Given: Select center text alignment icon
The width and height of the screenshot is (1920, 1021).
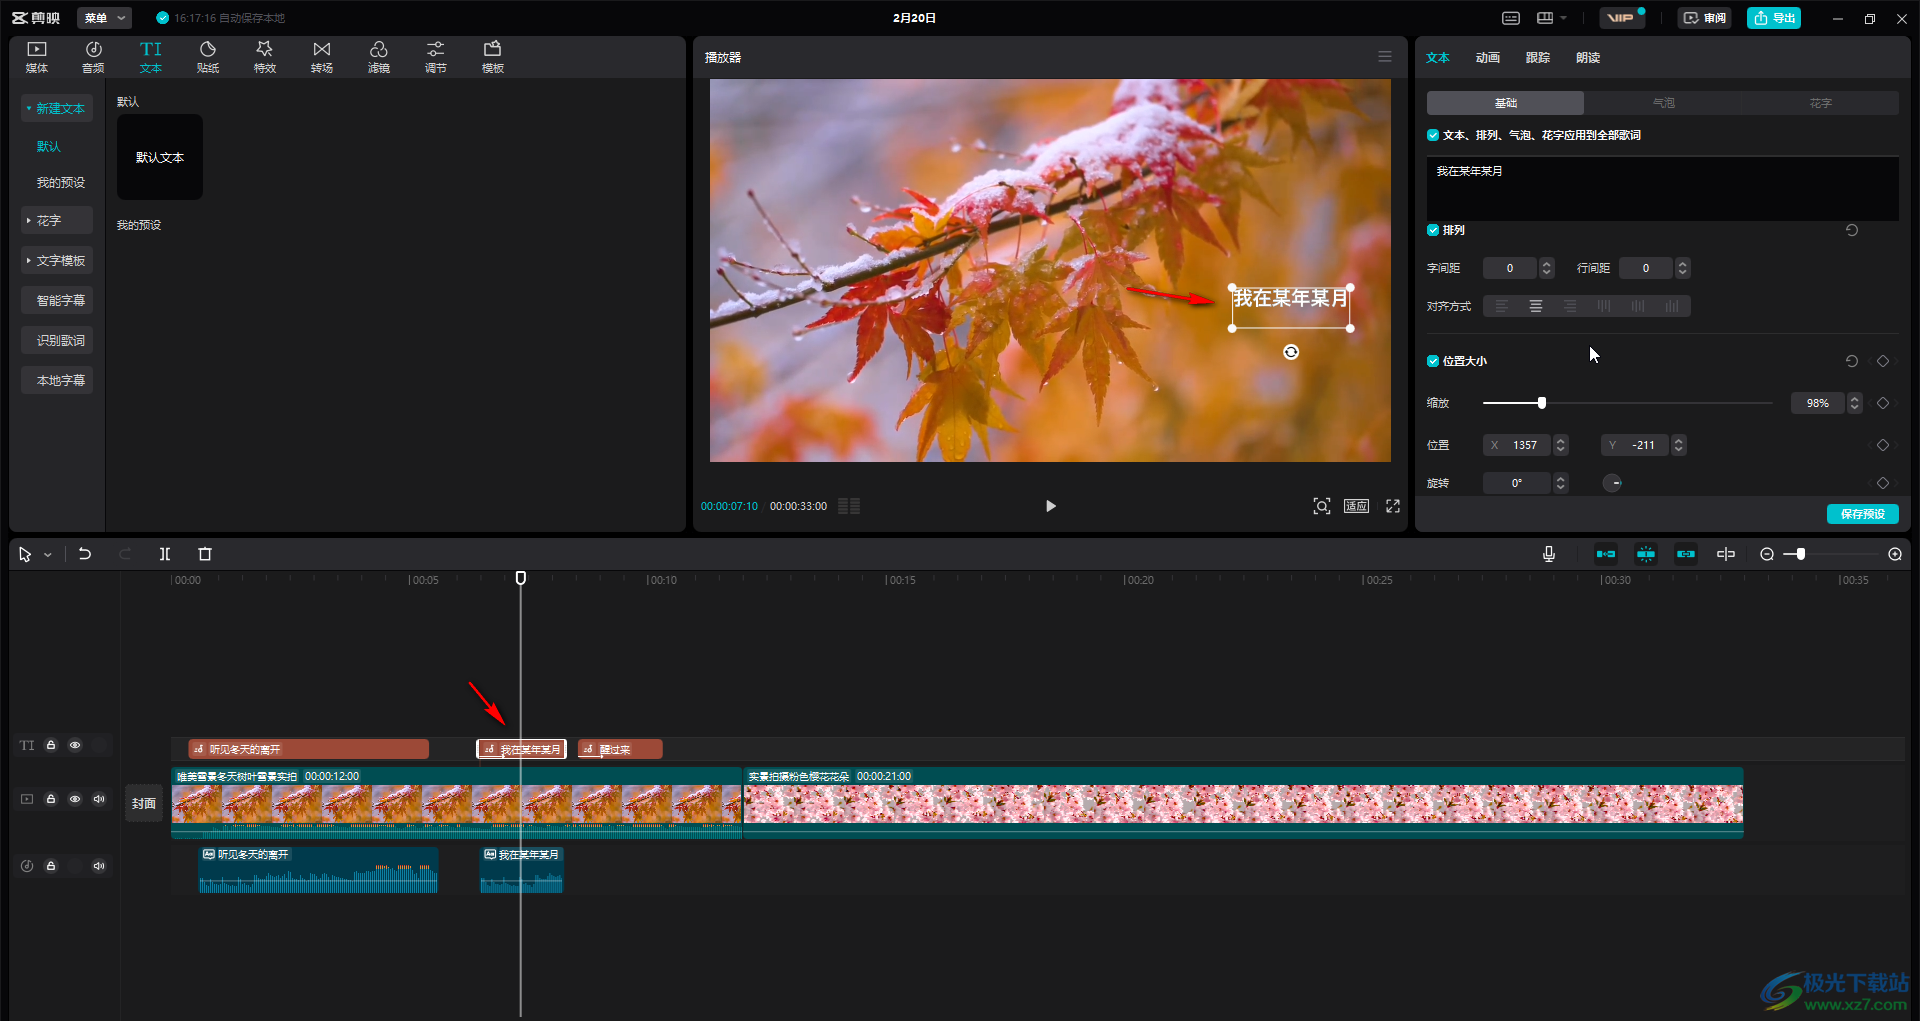Looking at the screenshot, I should point(1536,306).
